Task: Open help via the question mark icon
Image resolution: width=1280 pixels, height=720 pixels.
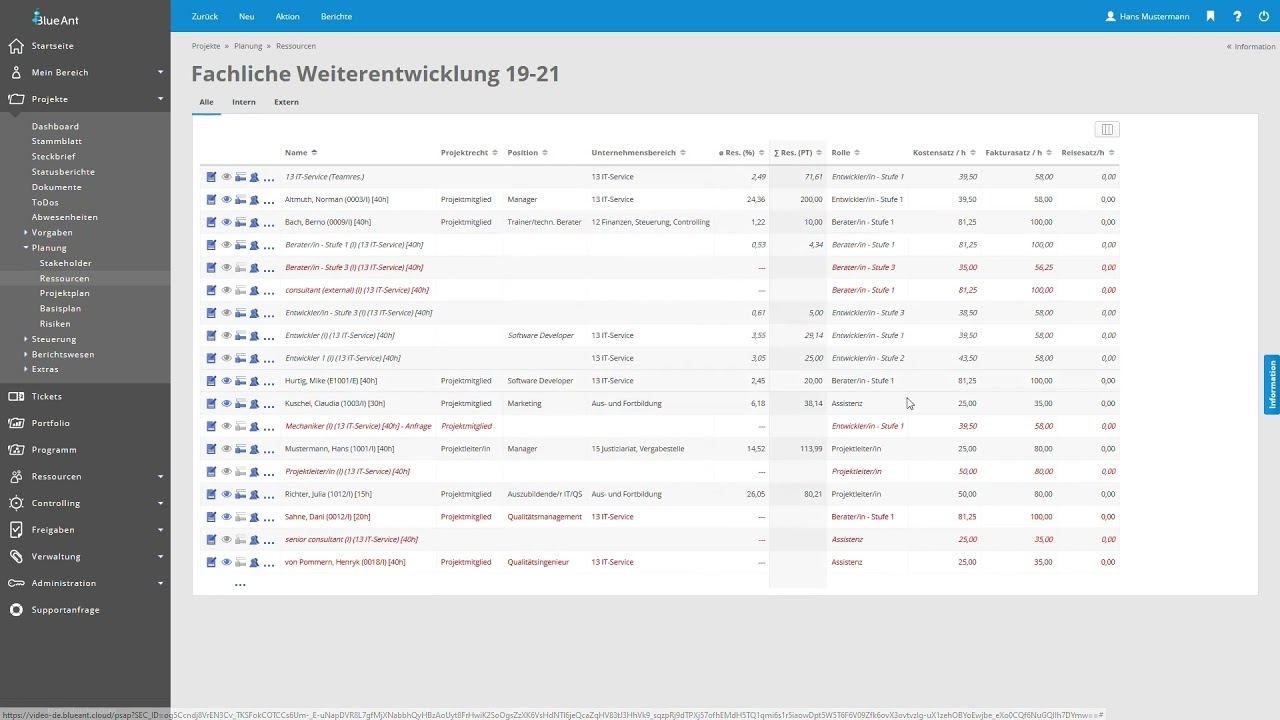Action: 1237,16
